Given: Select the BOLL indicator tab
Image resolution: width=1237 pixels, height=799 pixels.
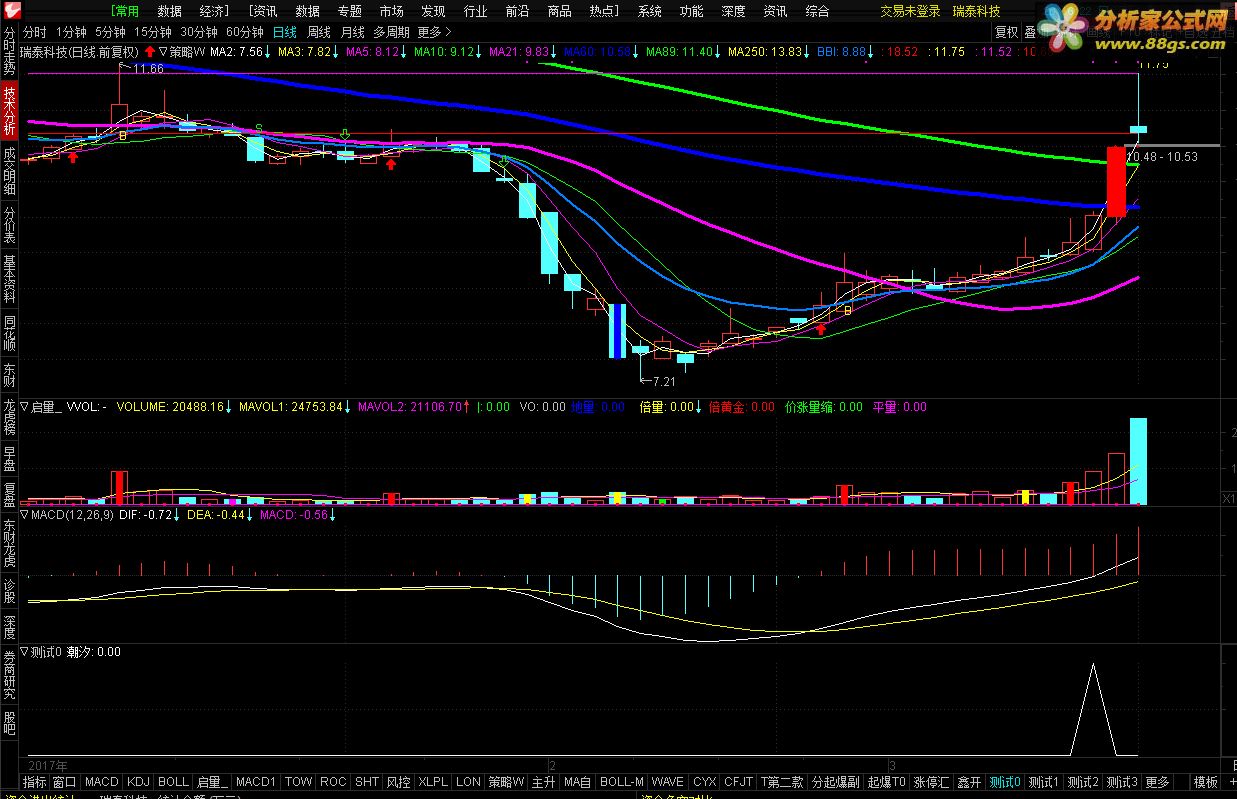Looking at the screenshot, I should coord(173,782).
